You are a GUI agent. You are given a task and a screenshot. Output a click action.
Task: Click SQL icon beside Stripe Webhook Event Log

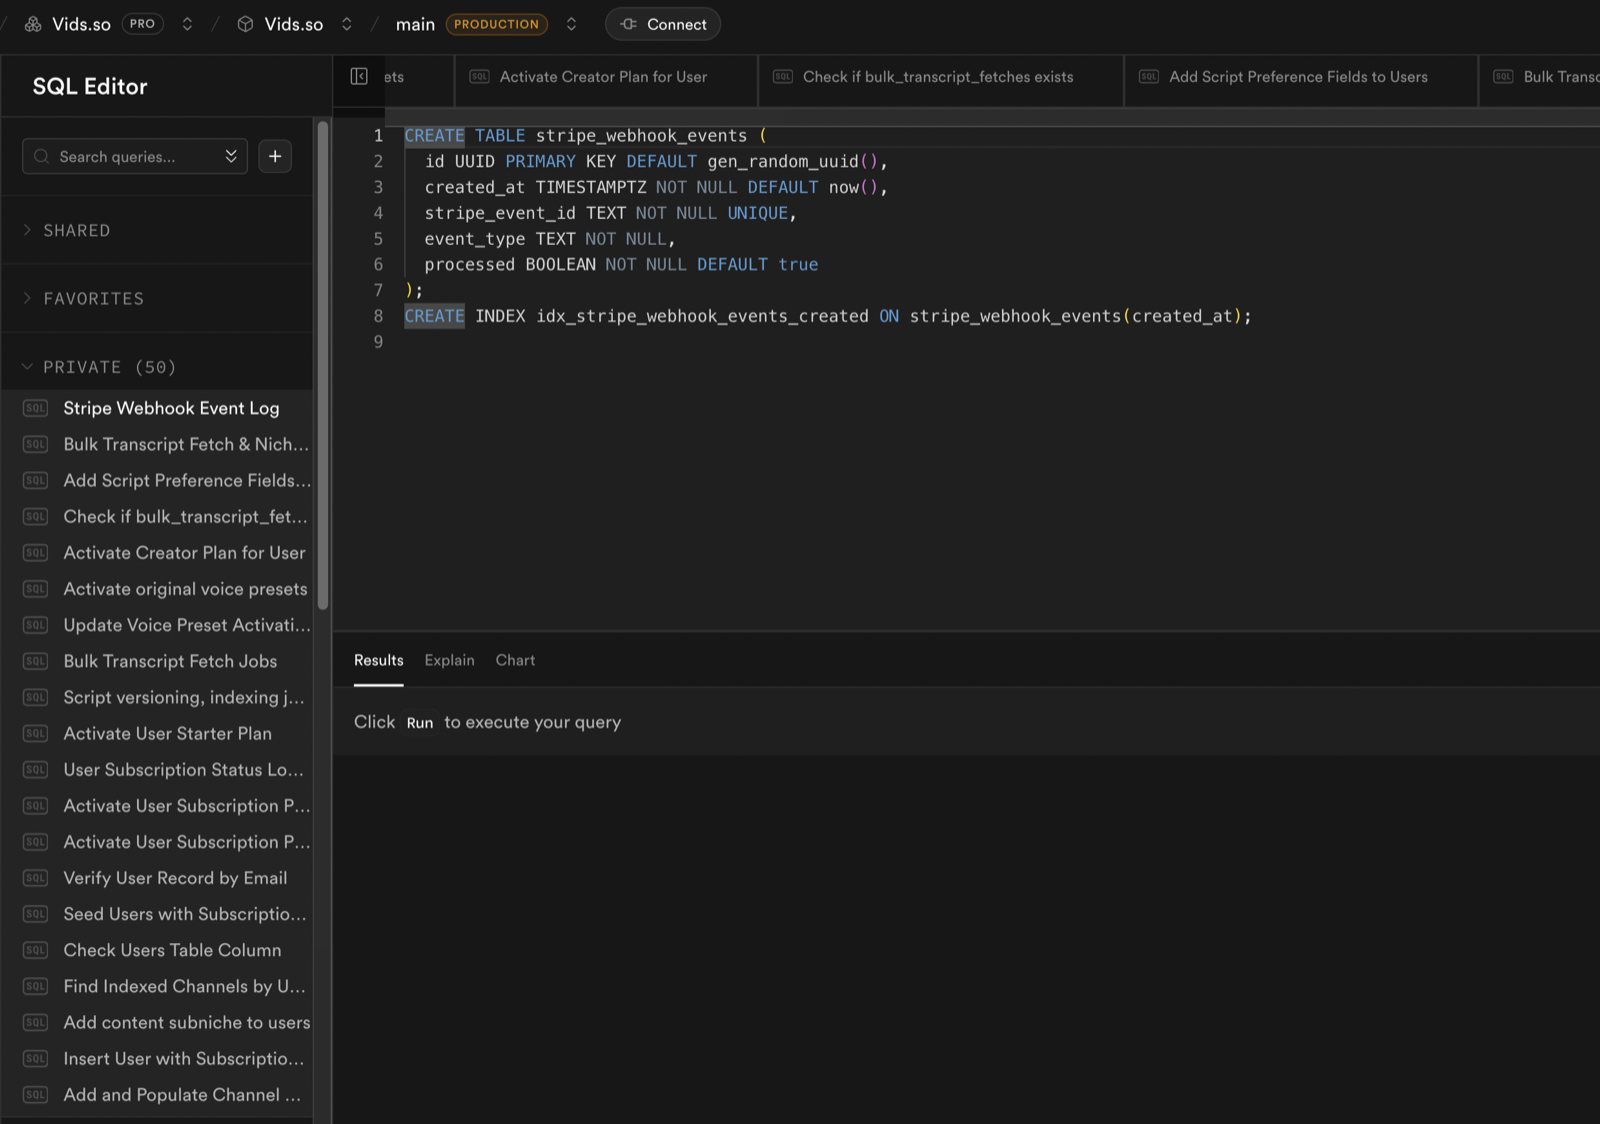[x=35, y=408]
